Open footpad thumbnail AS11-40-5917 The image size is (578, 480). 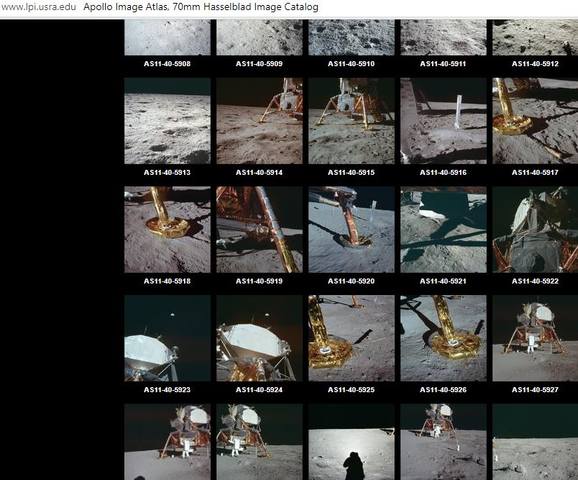tap(535, 121)
